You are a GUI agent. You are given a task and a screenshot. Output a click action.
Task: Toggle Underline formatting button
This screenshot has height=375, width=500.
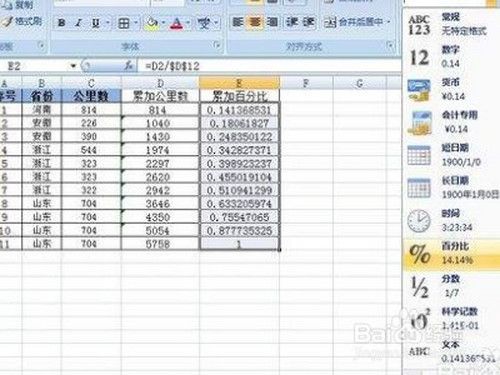(x=96, y=23)
